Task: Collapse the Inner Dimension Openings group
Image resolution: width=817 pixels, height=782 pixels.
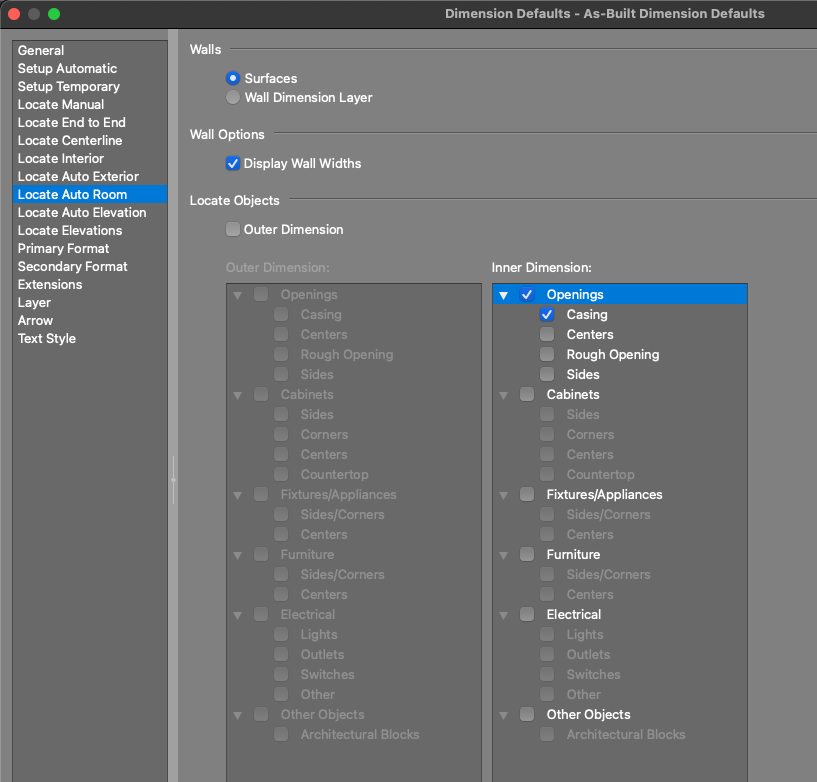Action: point(504,295)
